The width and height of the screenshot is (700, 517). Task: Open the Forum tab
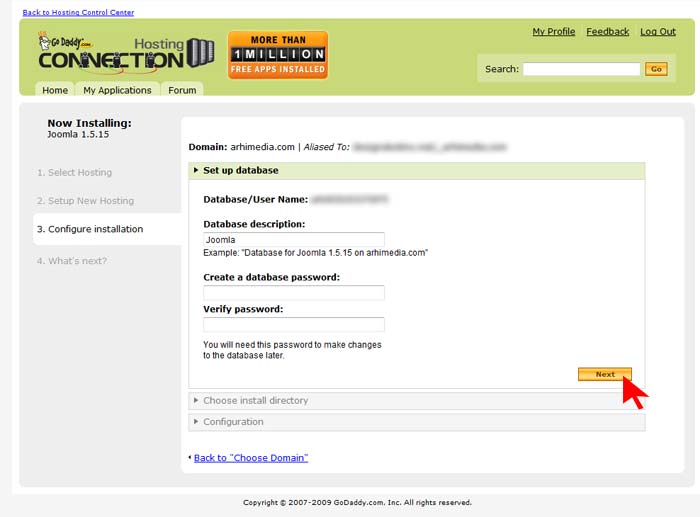[182, 90]
